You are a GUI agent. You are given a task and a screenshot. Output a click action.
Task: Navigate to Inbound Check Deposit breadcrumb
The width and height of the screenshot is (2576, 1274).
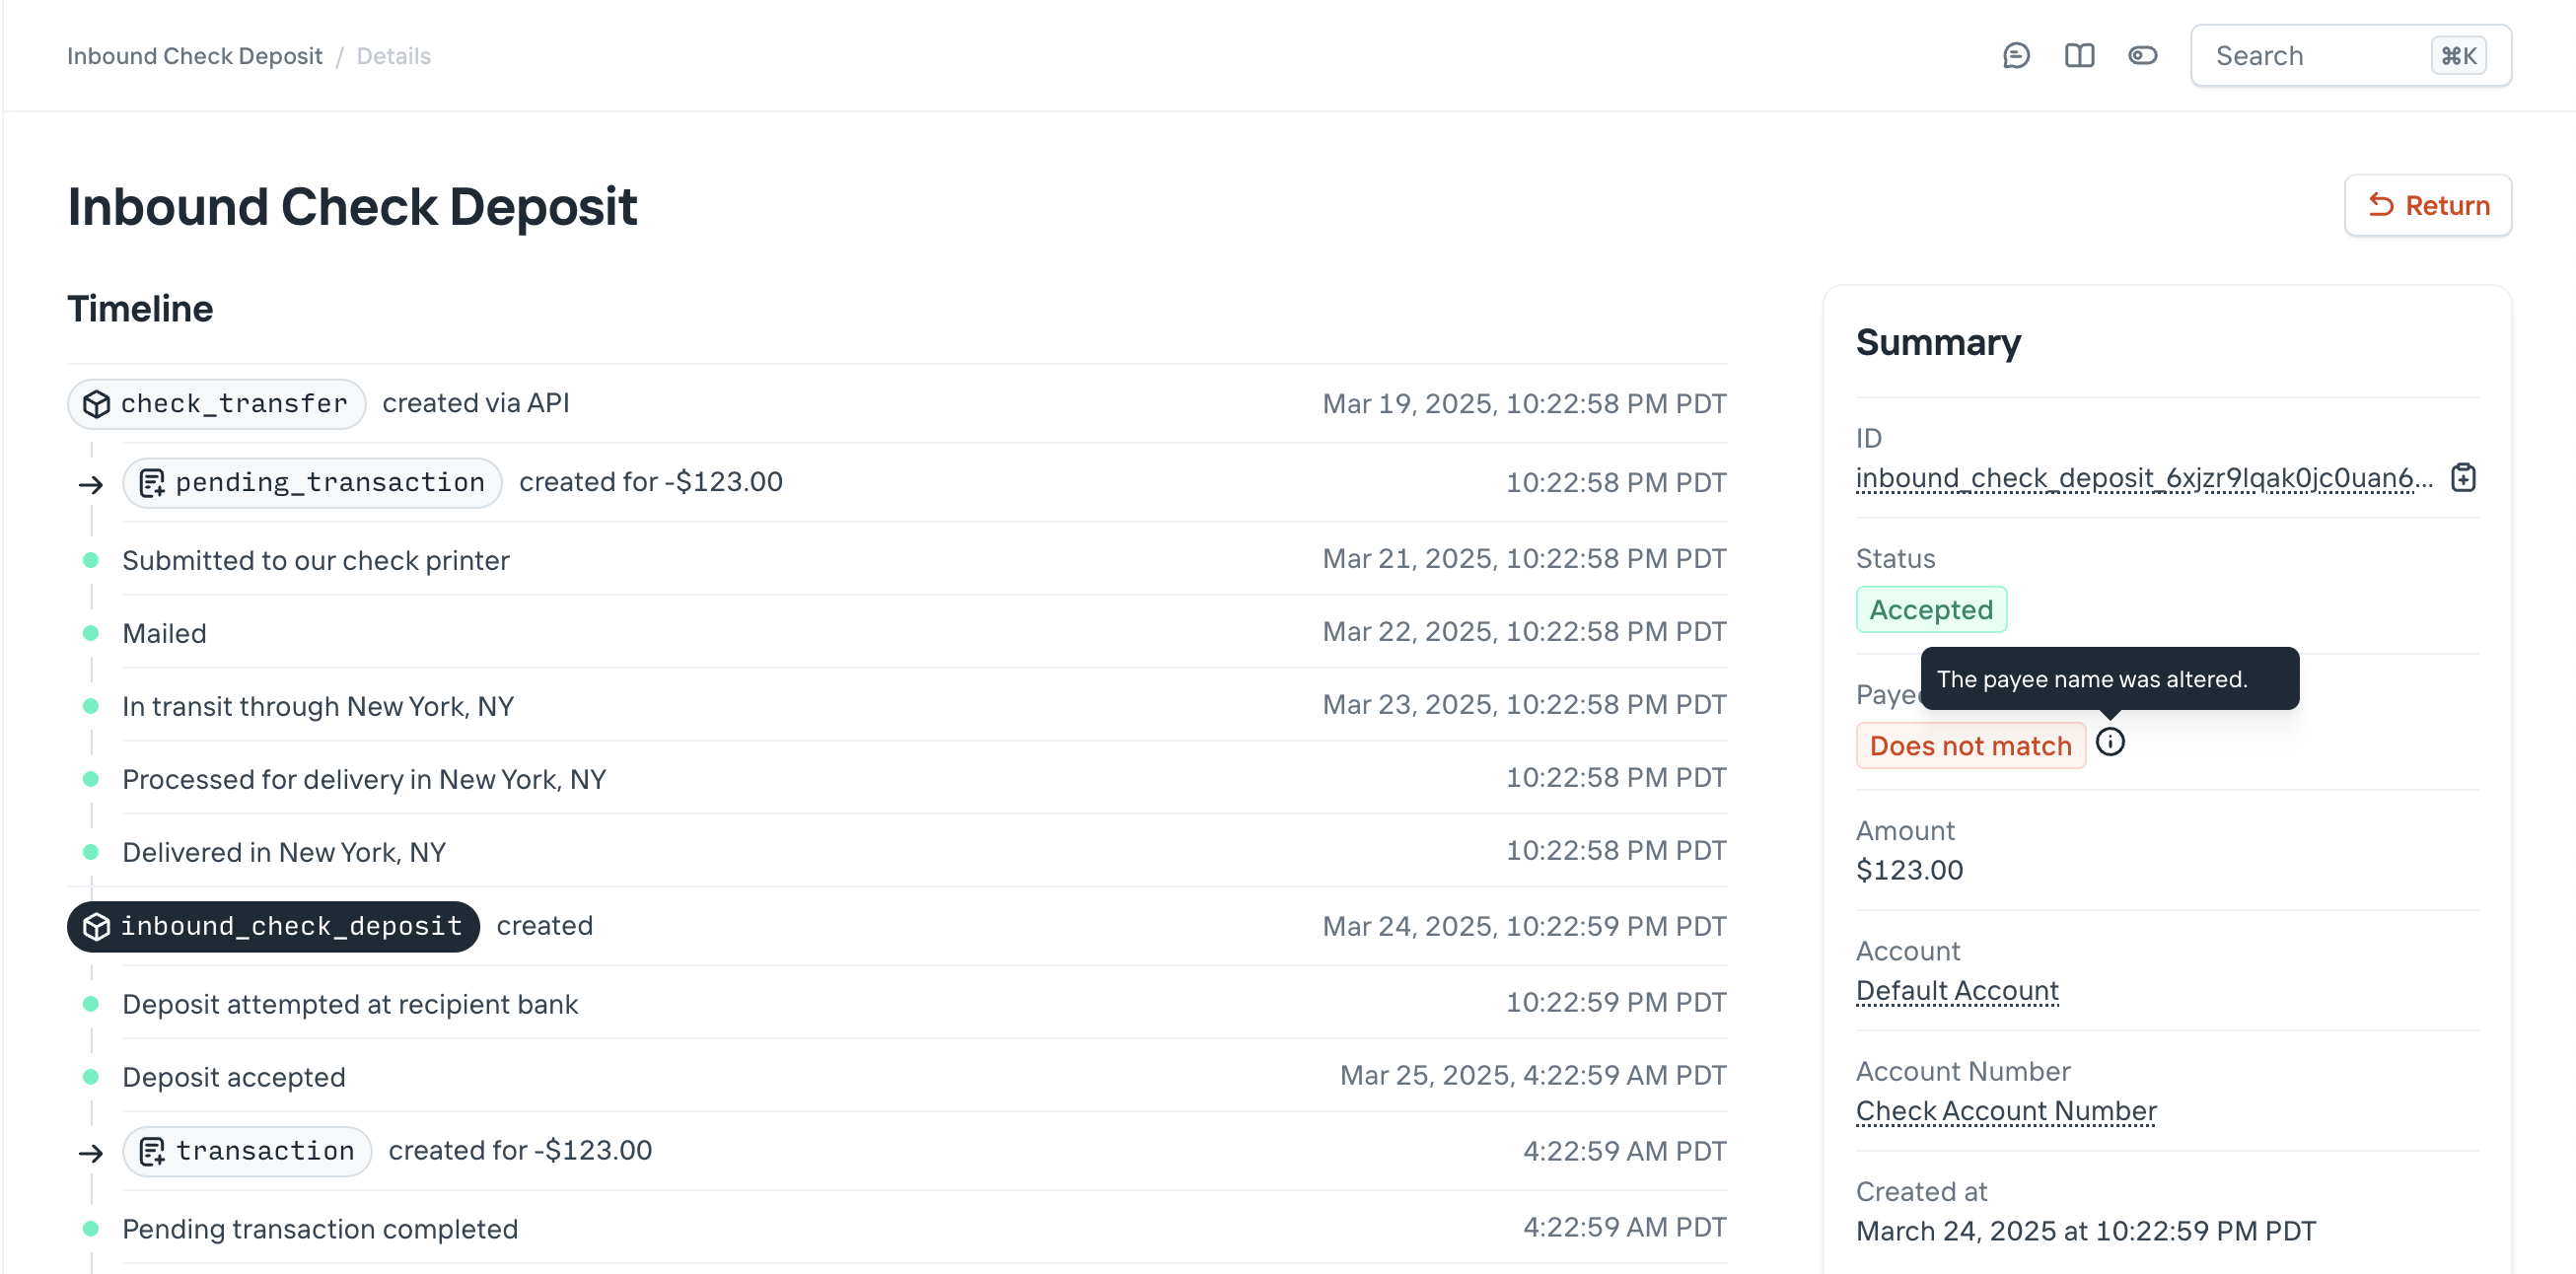195,56
